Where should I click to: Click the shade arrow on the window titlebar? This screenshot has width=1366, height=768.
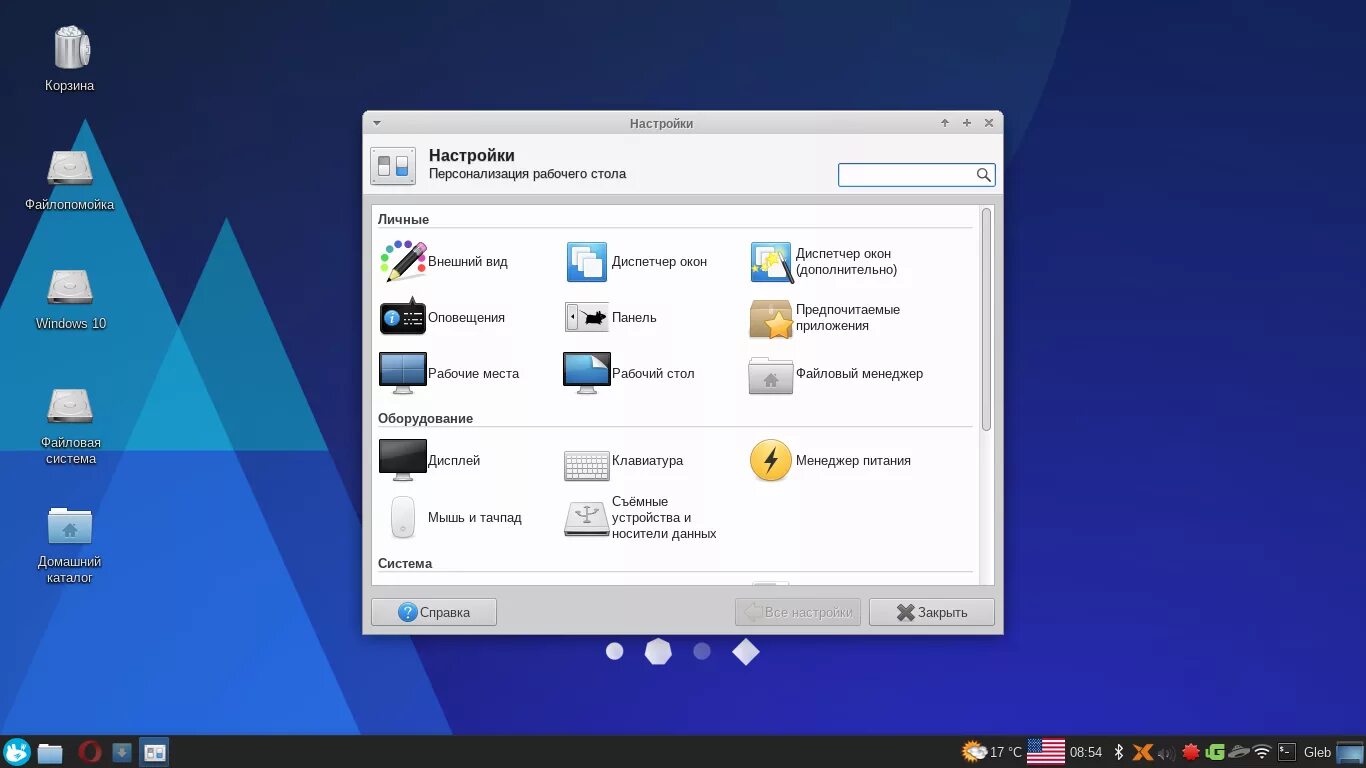coord(376,122)
